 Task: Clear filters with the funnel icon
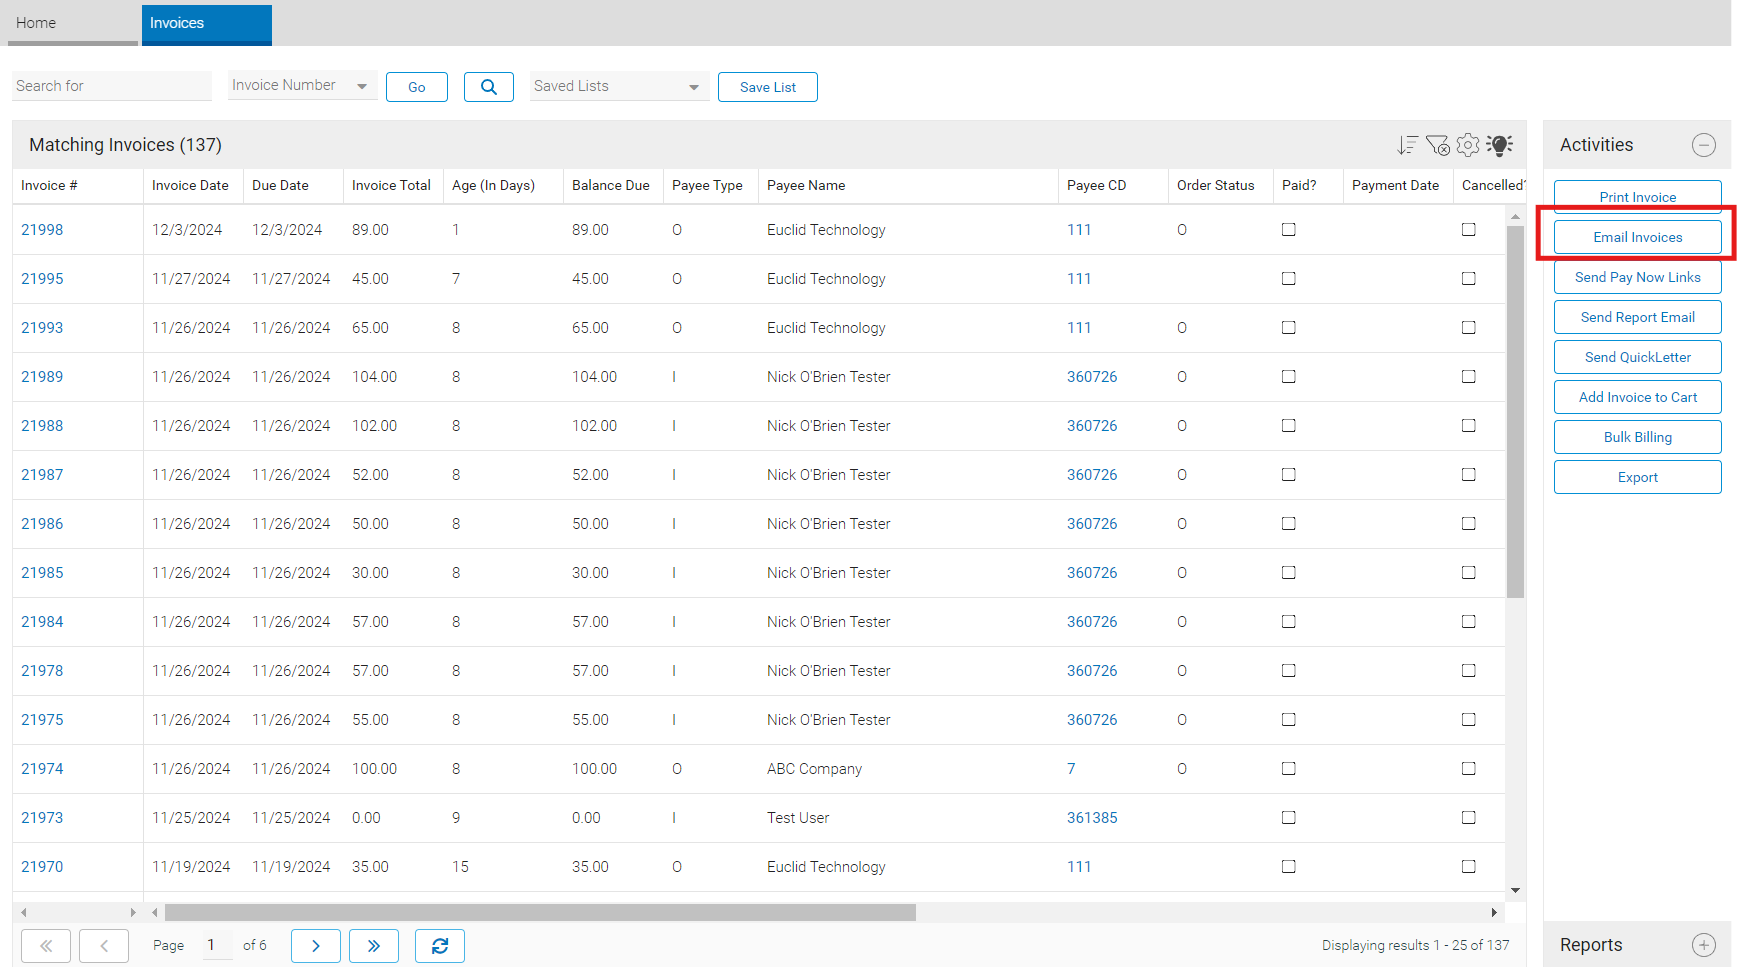pos(1437,145)
